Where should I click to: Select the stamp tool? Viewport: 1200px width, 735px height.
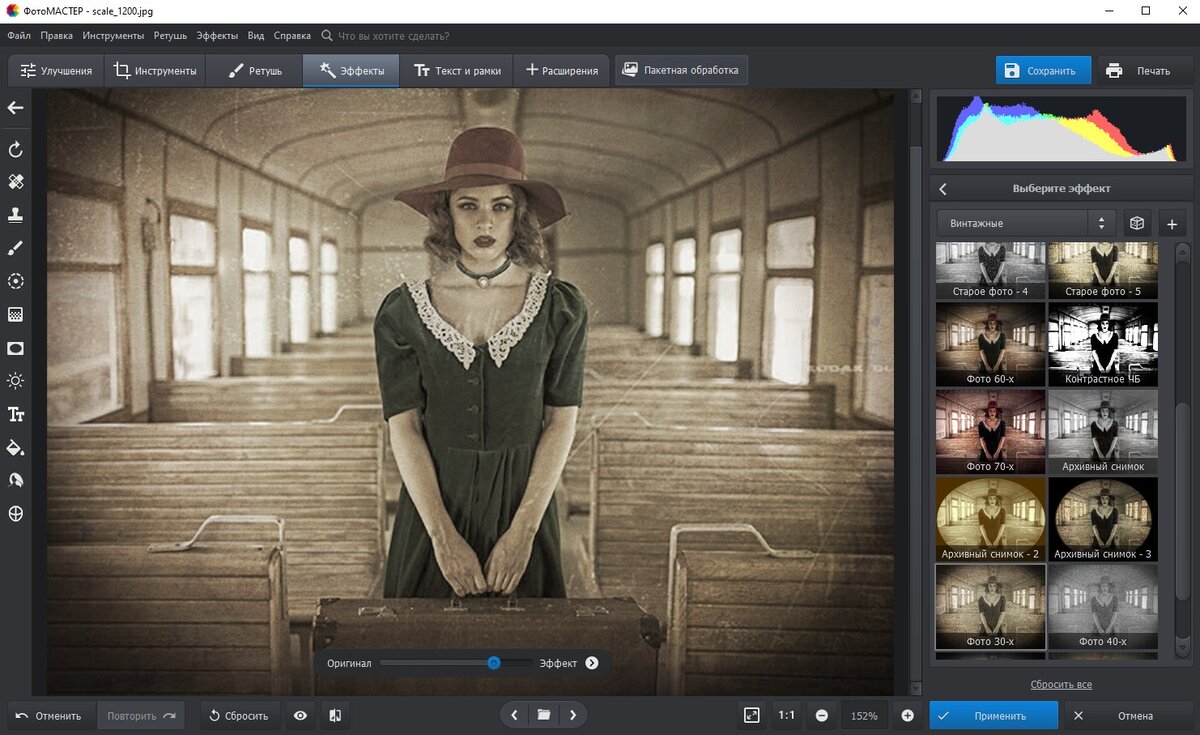coord(15,215)
